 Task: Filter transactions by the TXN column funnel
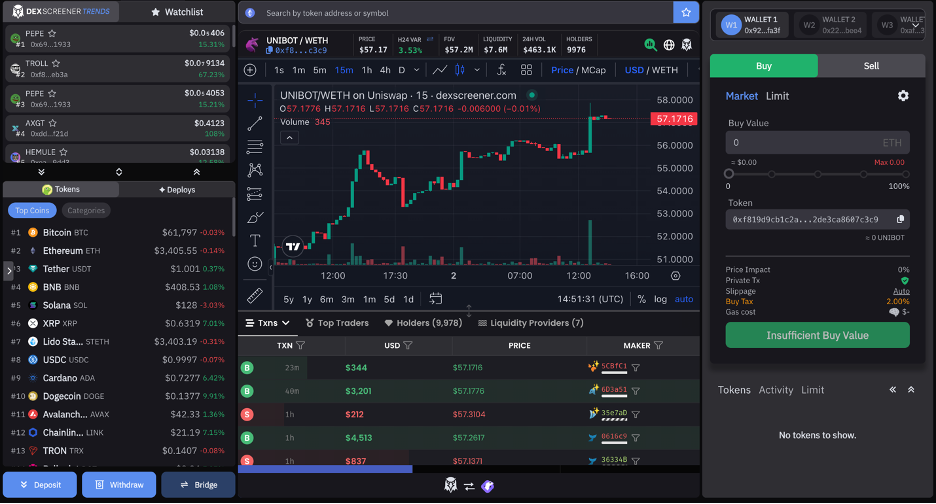pos(300,345)
